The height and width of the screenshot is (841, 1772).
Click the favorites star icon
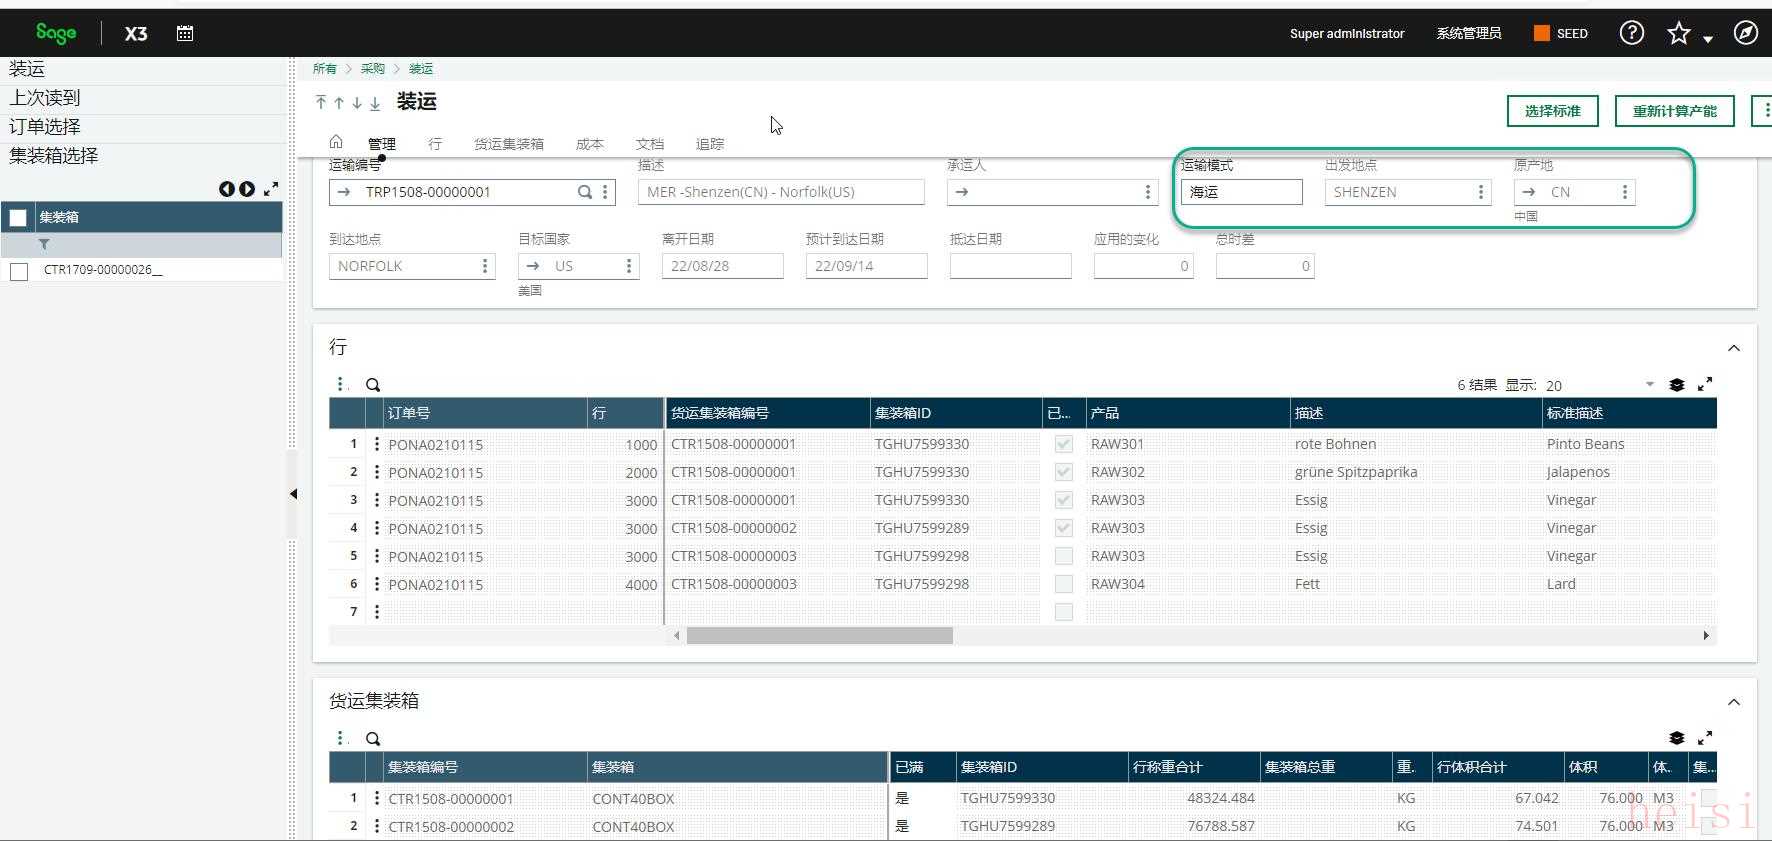pyautogui.click(x=1679, y=34)
